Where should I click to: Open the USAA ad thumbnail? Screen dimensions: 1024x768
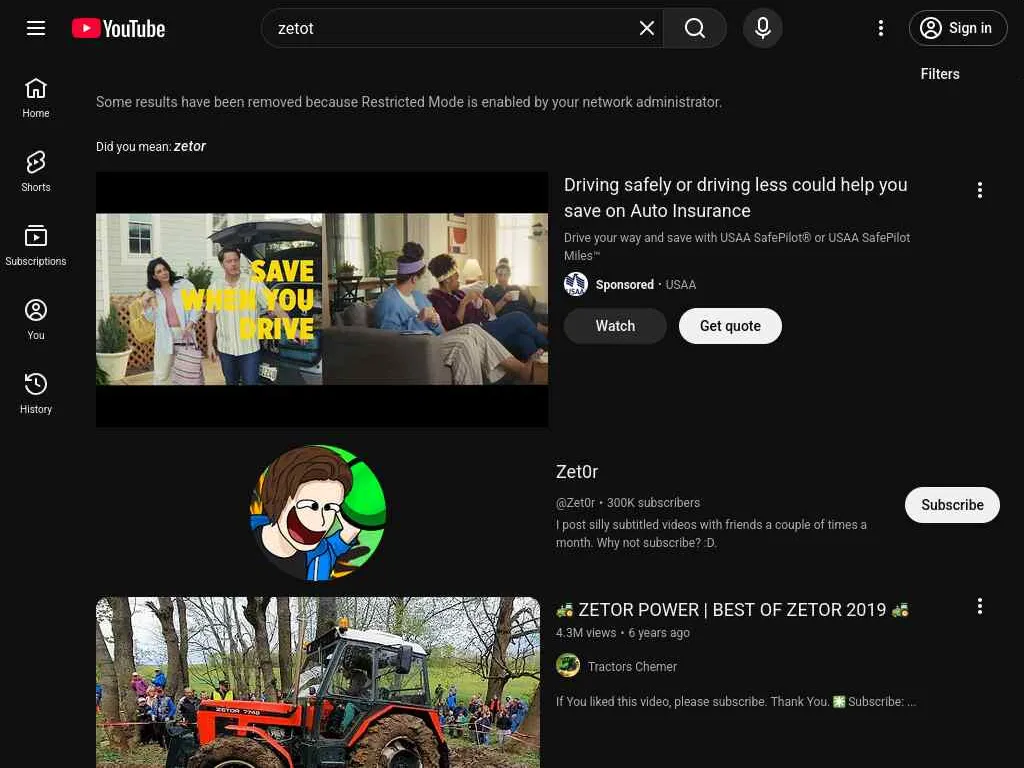click(x=322, y=299)
